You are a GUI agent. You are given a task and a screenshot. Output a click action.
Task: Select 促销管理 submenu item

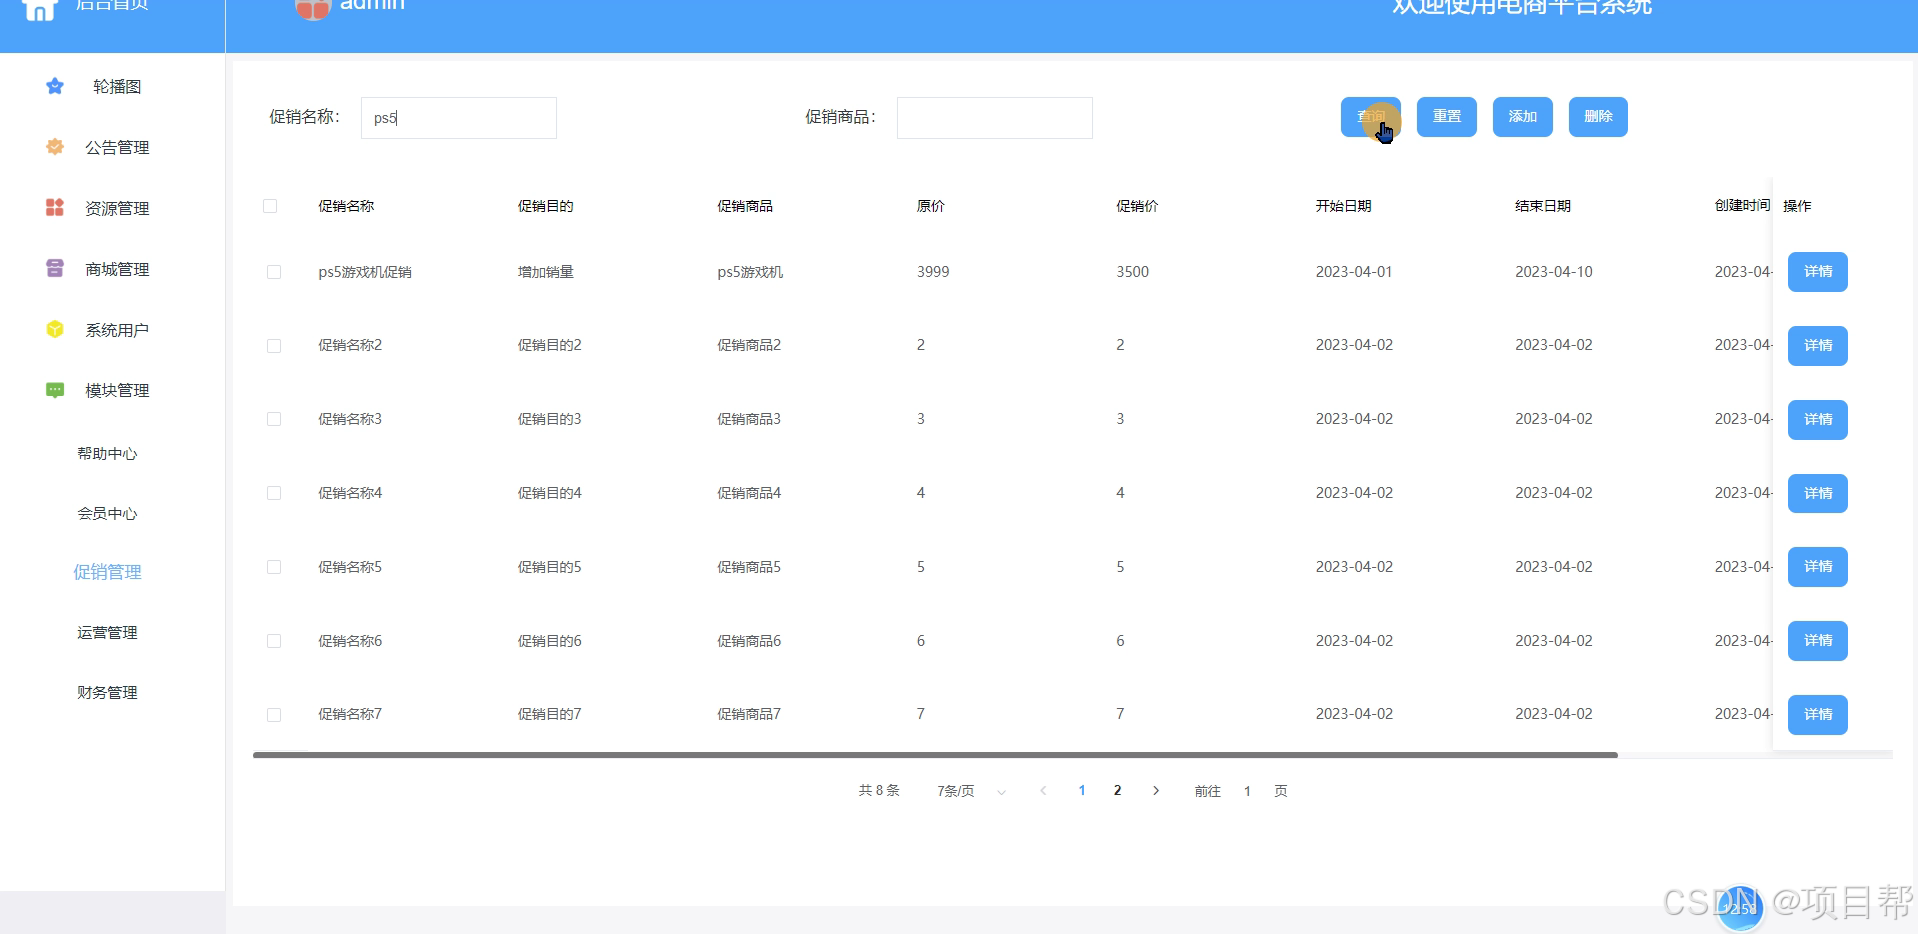click(107, 572)
